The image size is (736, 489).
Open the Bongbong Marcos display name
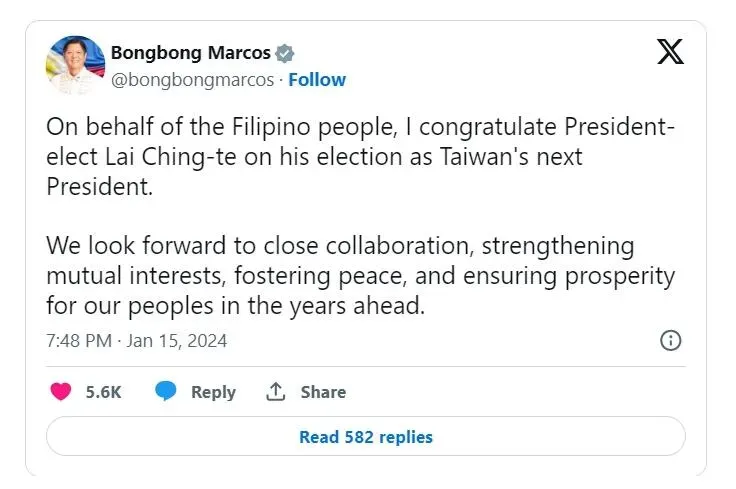point(191,53)
